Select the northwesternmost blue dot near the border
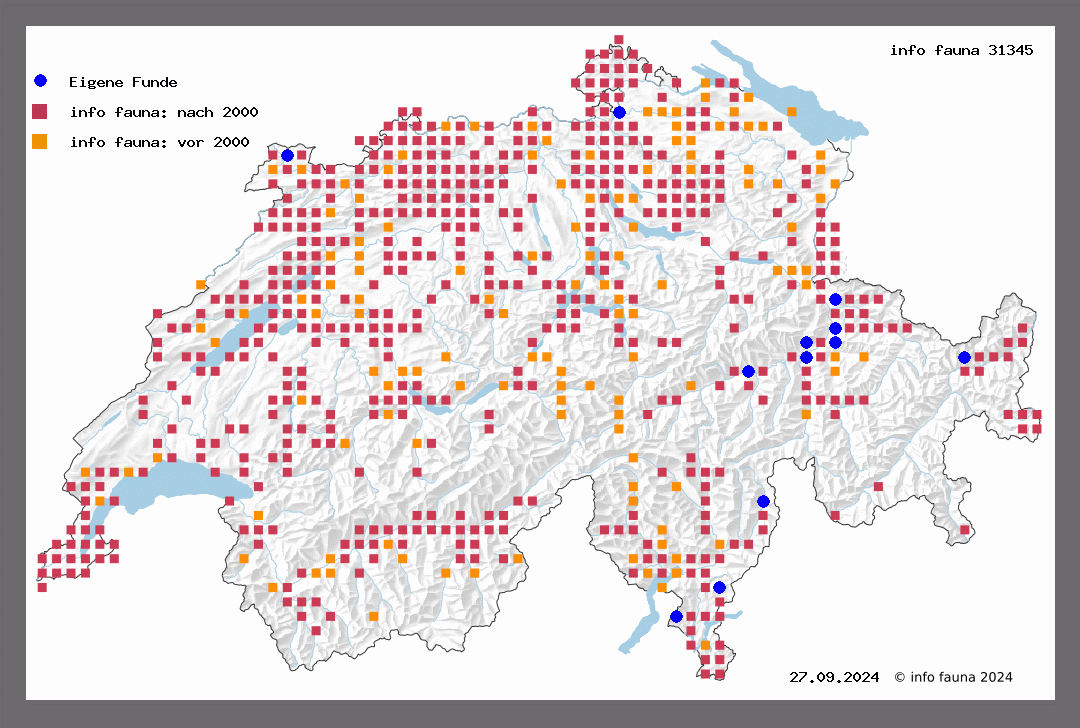Viewport: 1080px width, 728px height. (287, 155)
